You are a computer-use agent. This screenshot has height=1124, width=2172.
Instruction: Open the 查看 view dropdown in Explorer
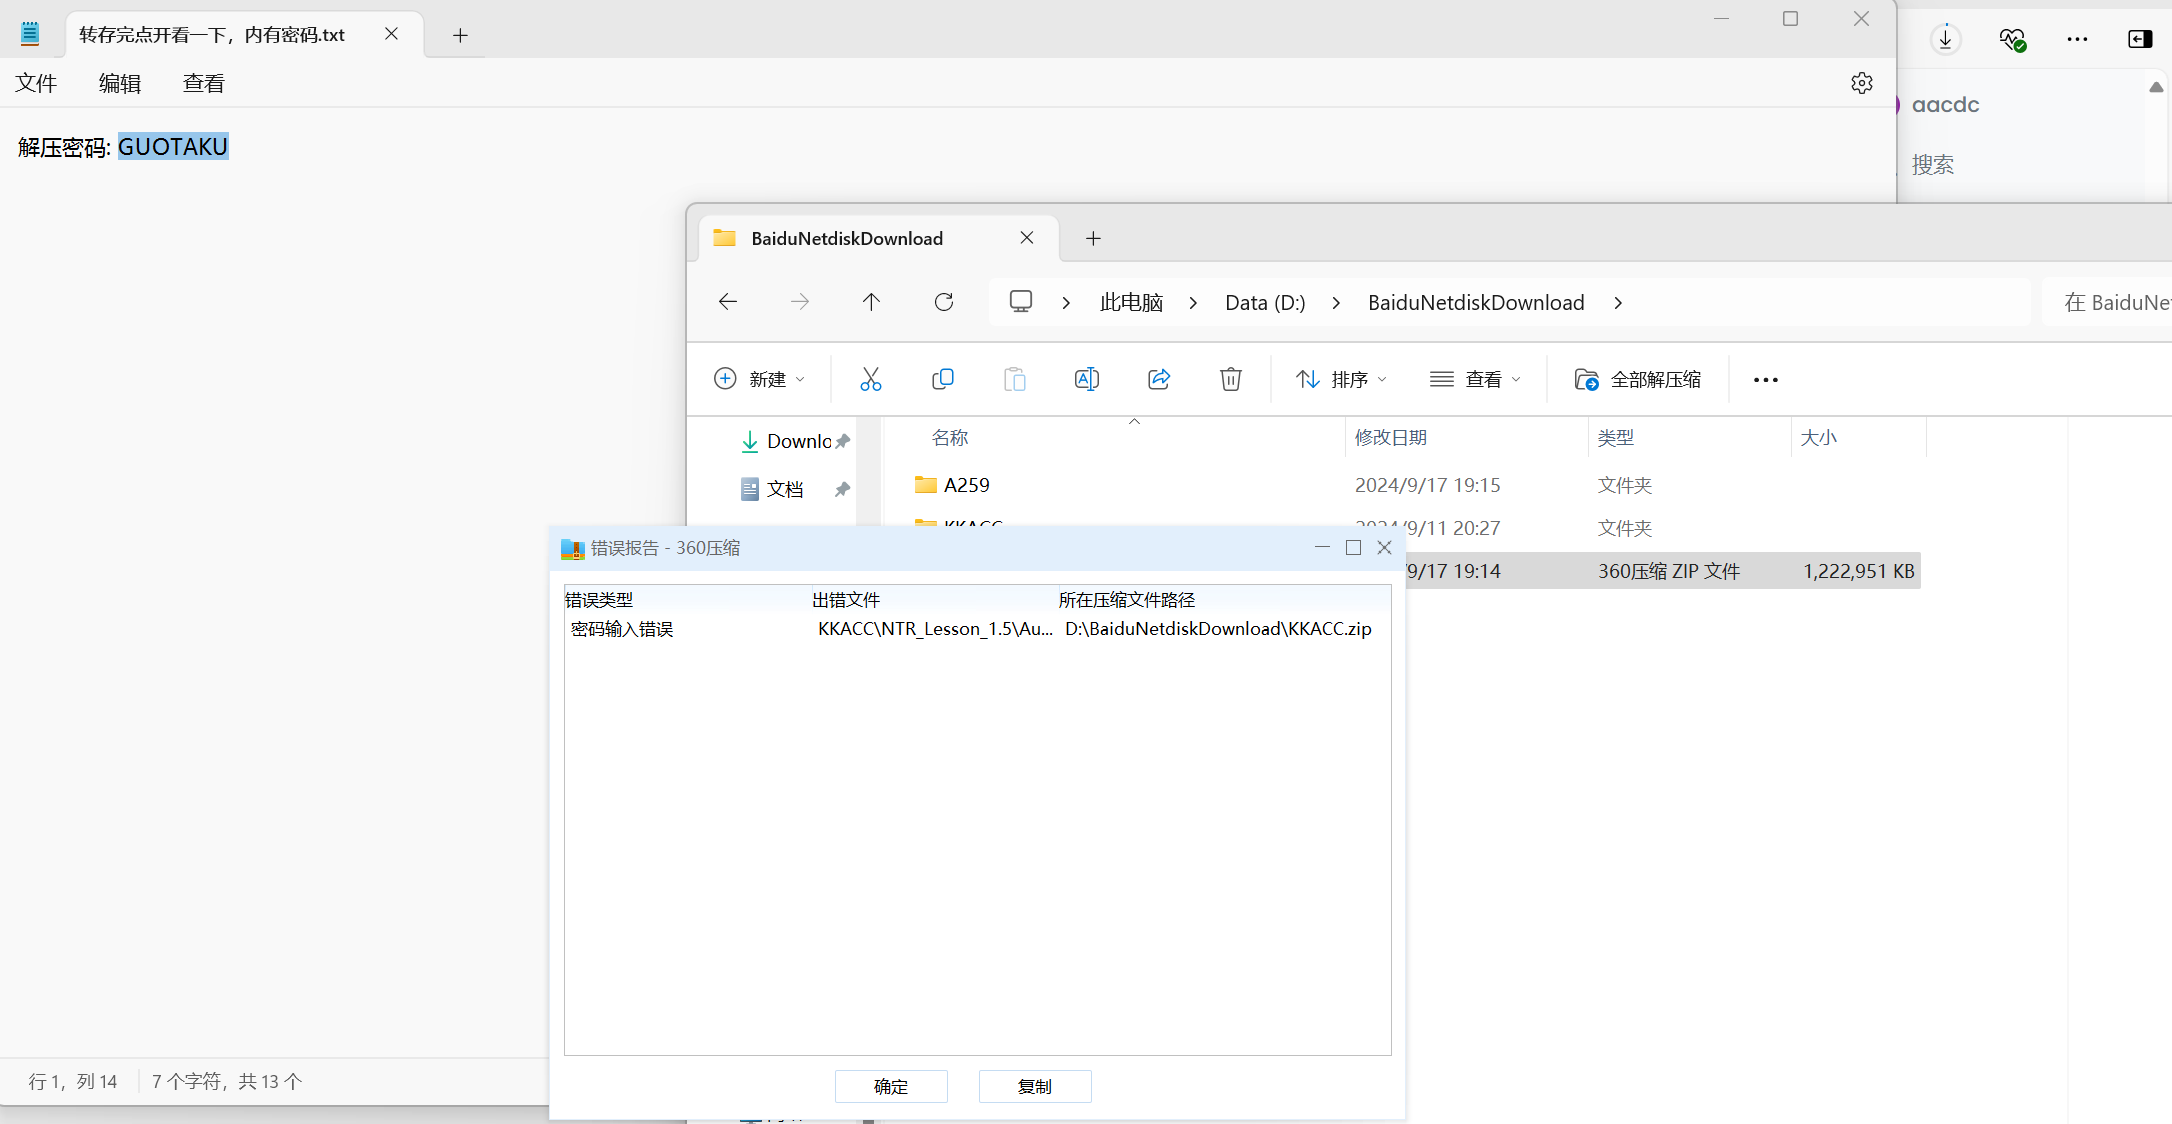click(1475, 379)
